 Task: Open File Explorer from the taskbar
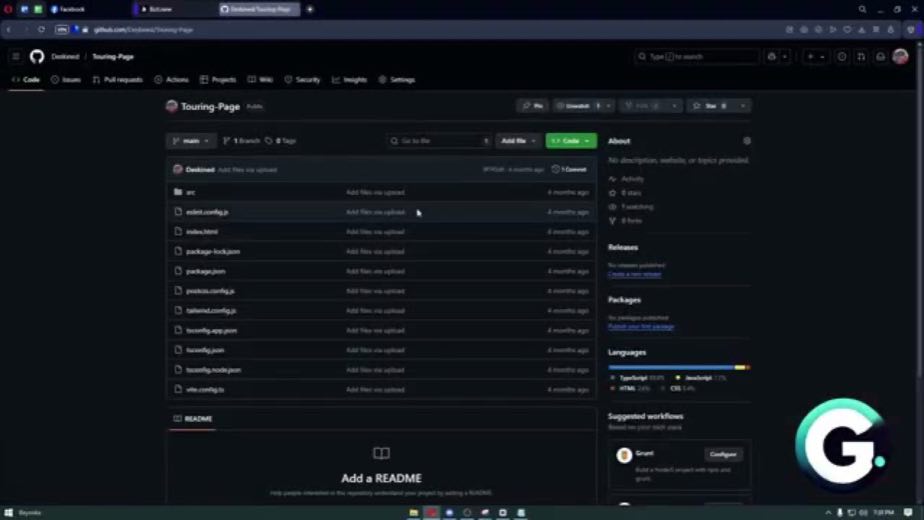pos(413,513)
